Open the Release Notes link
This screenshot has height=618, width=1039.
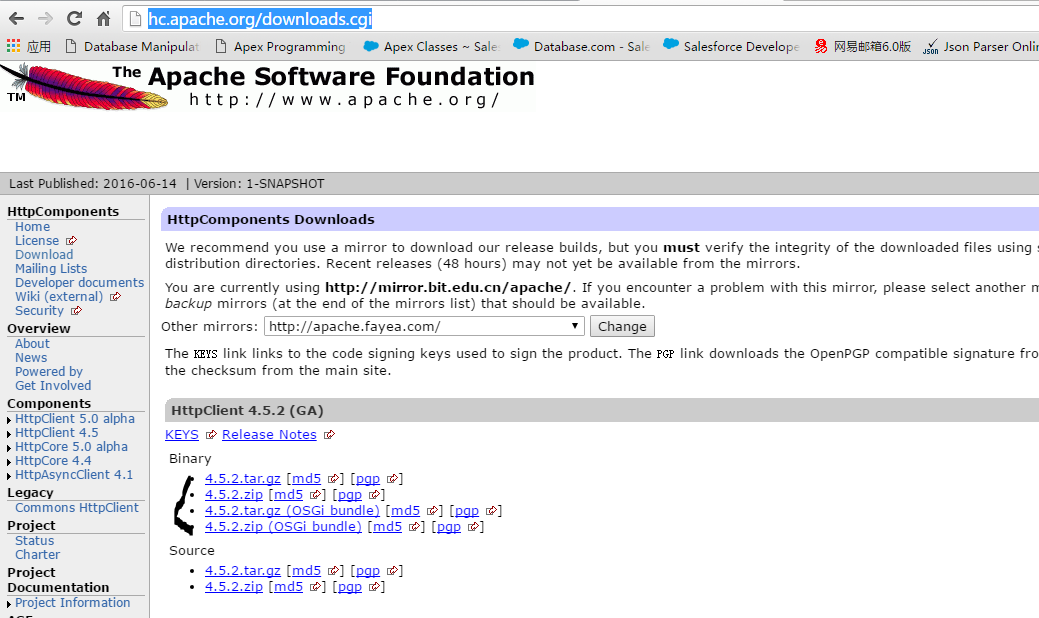(x=269, y=435)
